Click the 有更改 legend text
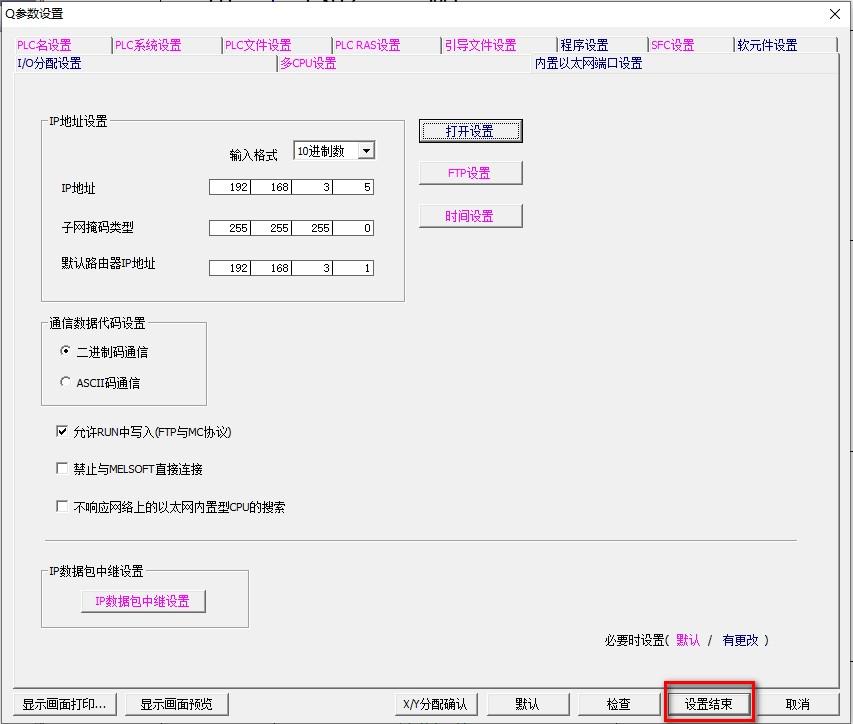 point(740,640)
